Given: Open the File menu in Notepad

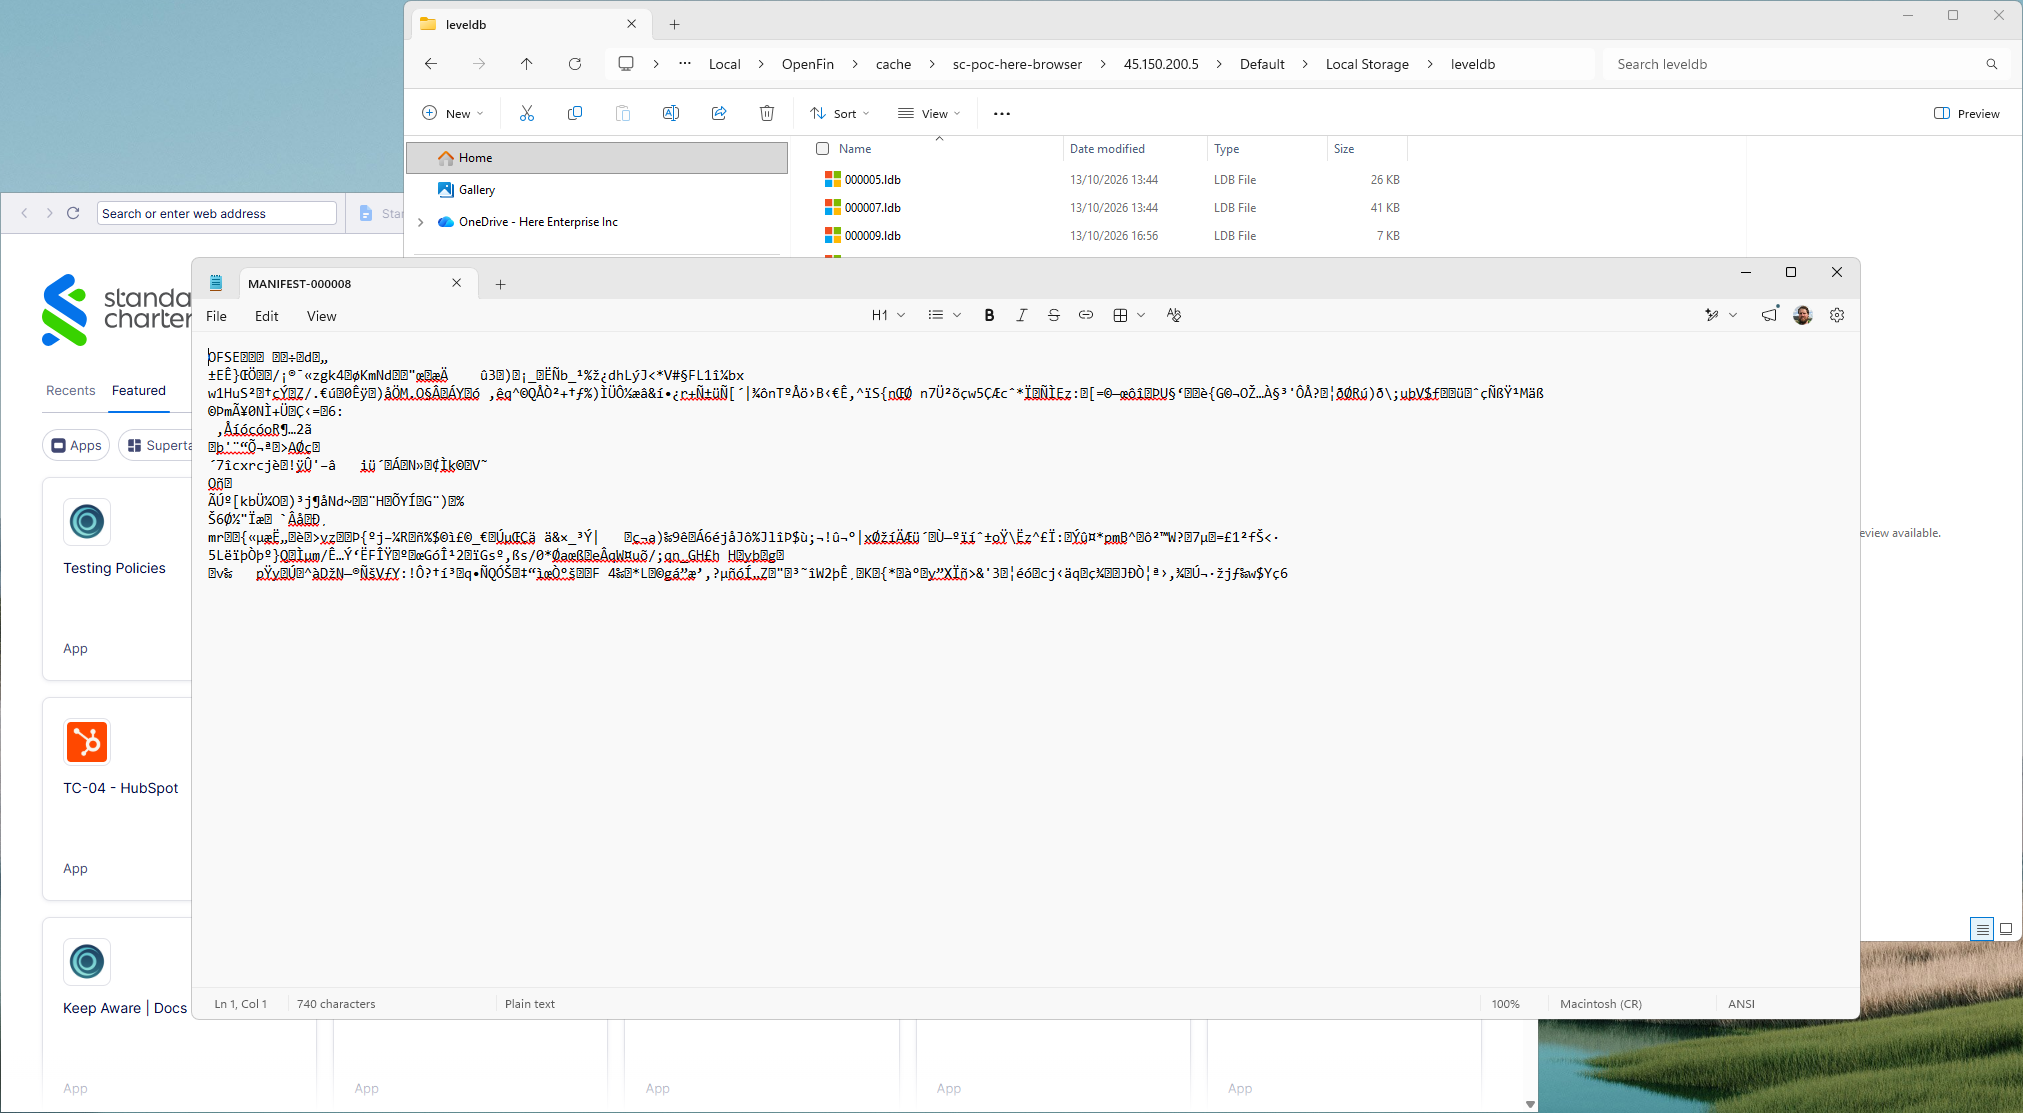Looking at the screenshot, I should pos(216,316).
